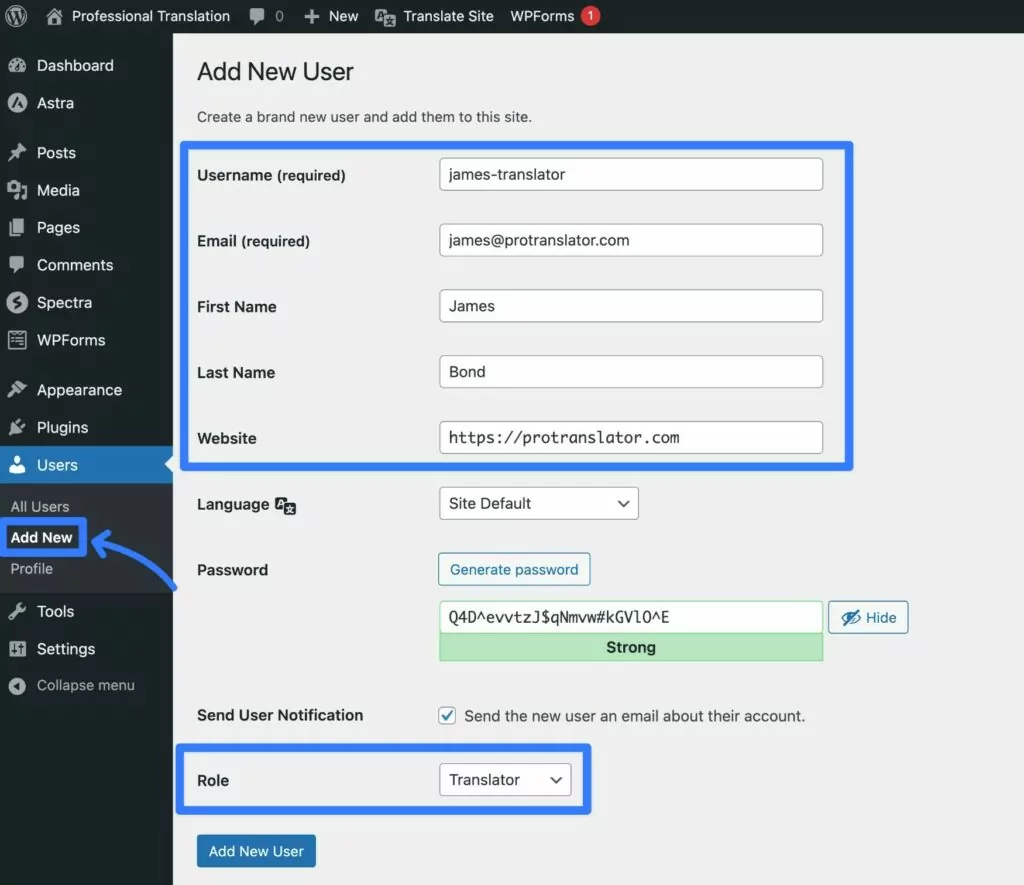Click Collapse menu text

86,686
